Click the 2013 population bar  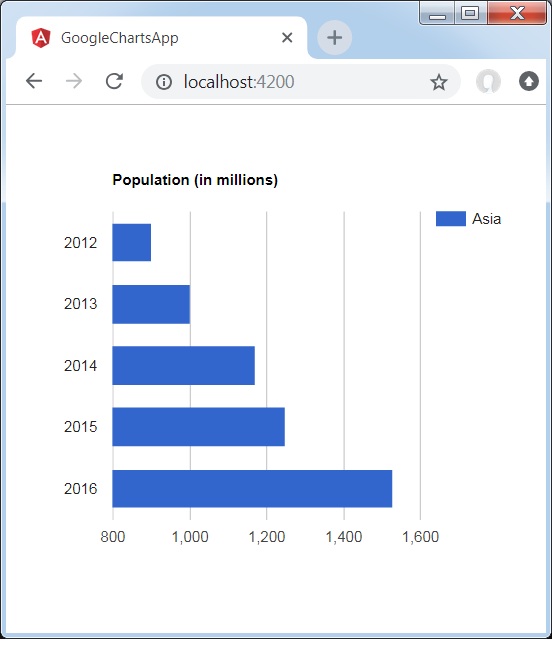coord(151,304)
